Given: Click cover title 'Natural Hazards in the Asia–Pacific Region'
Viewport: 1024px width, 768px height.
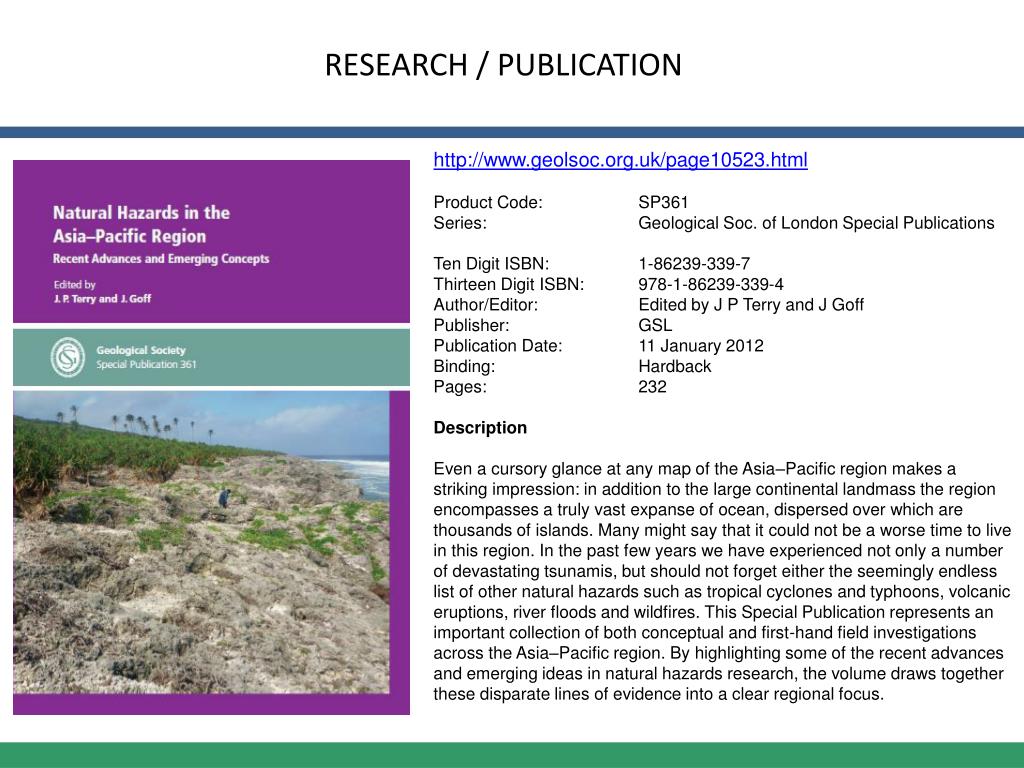Looking at the screenshot, I should (141, 224).
